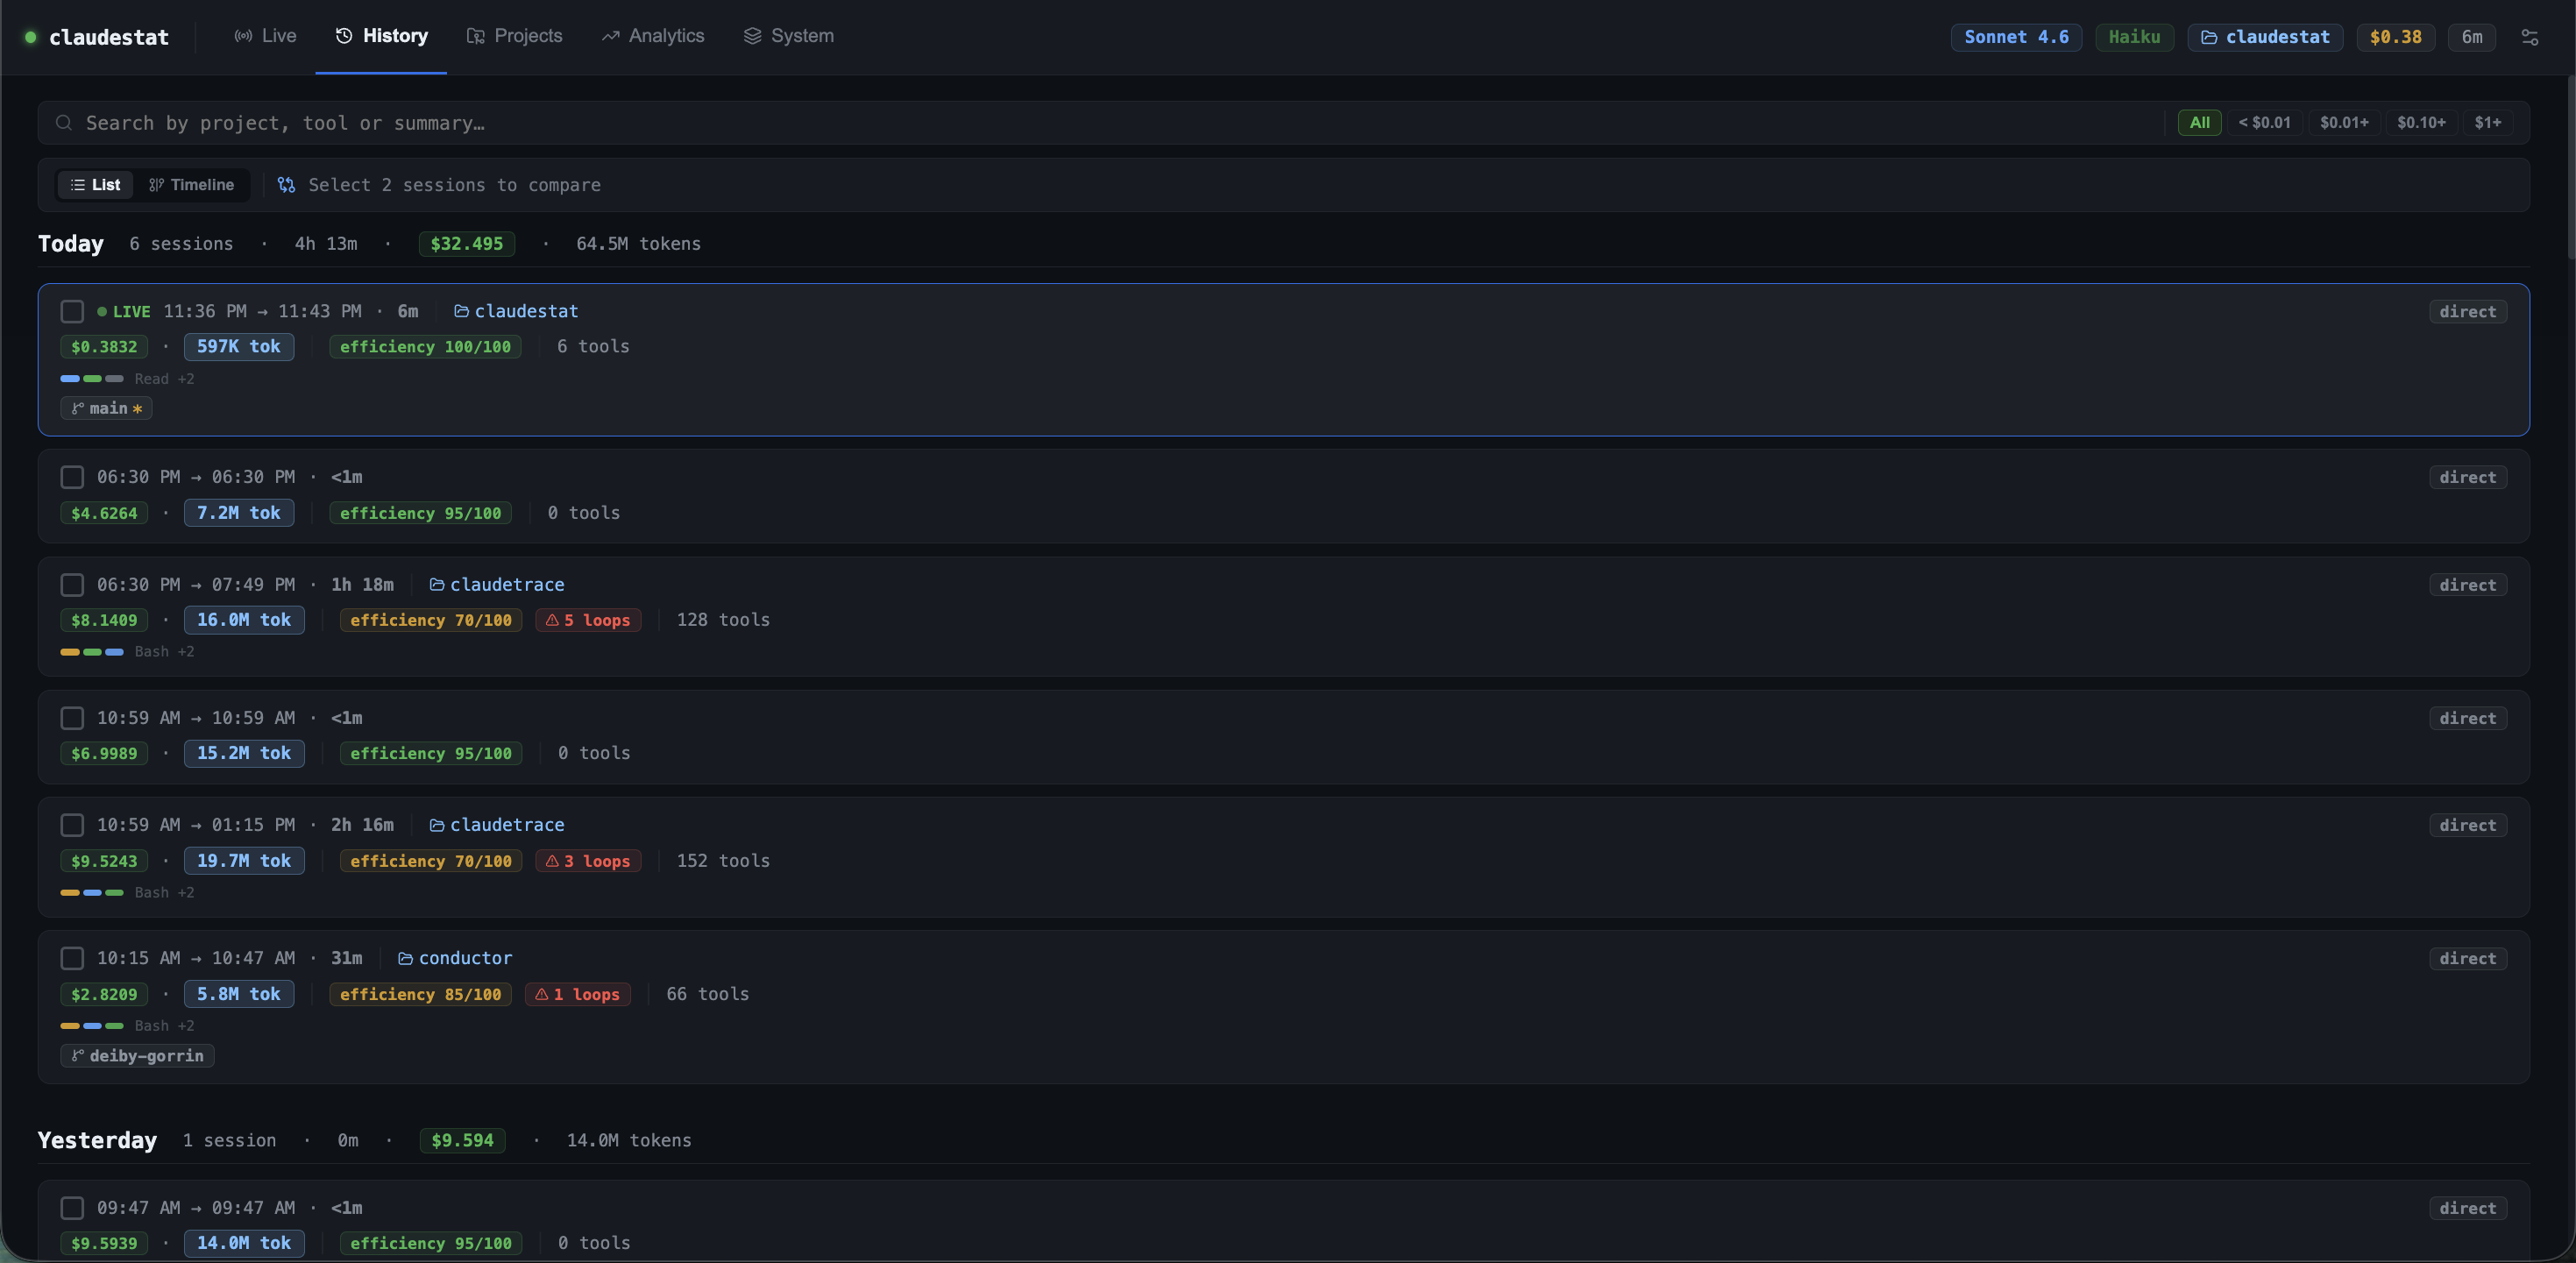Check the conductor session checkbox
Image resolution: width=2576 pixels, height=1263 pixels.
click(x=72, y=958)
